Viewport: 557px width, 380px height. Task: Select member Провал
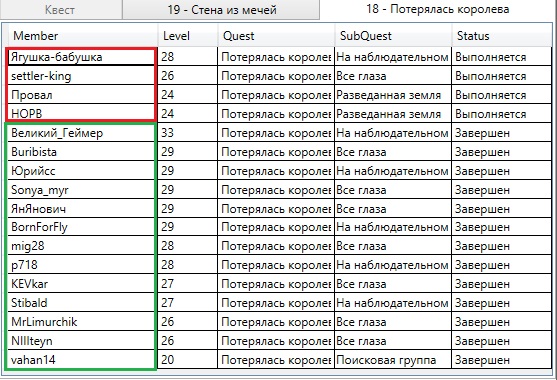pyautogui.click(x=82, y=95)
